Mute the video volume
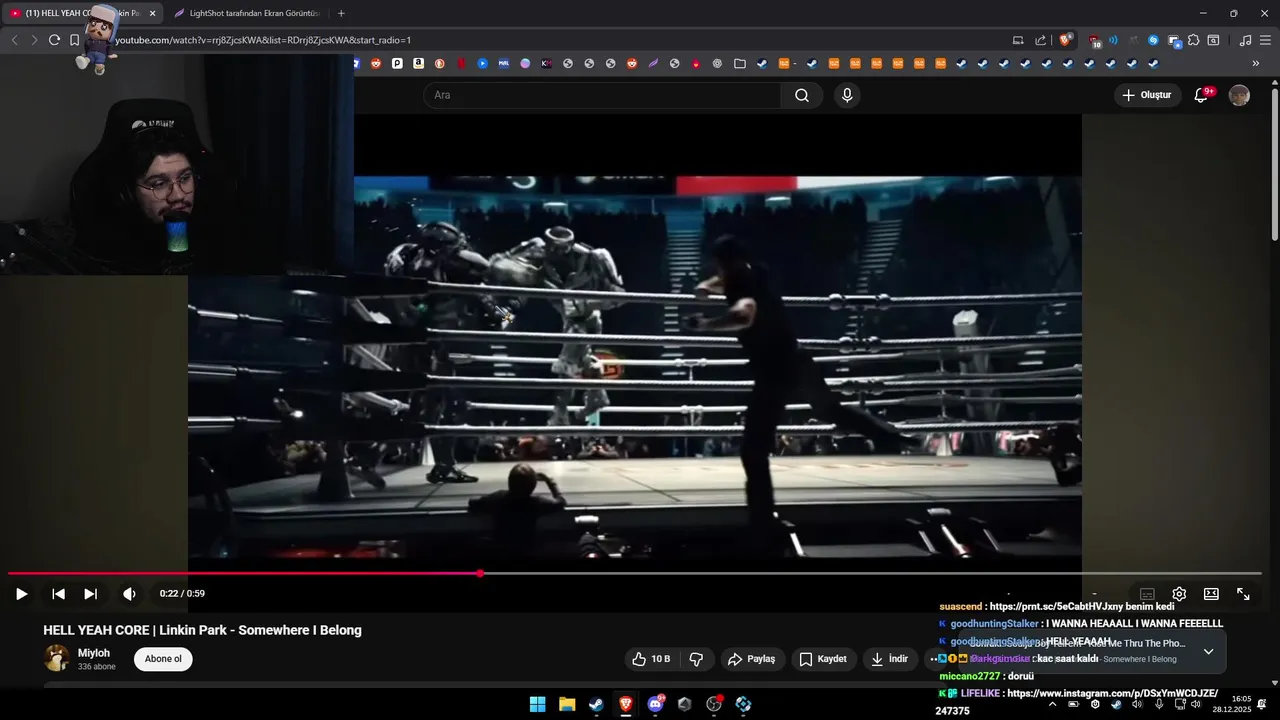 [129, 594]
